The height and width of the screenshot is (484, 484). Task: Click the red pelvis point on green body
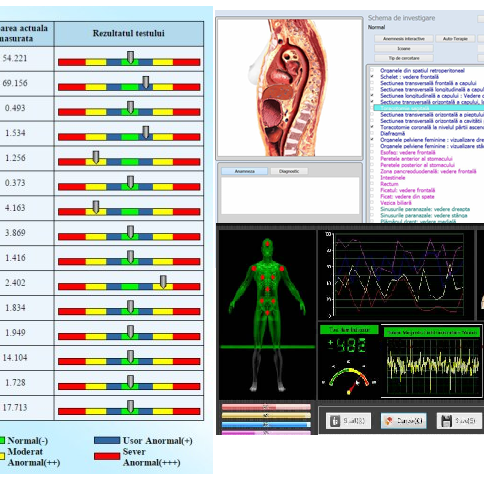tap(267, 313)
